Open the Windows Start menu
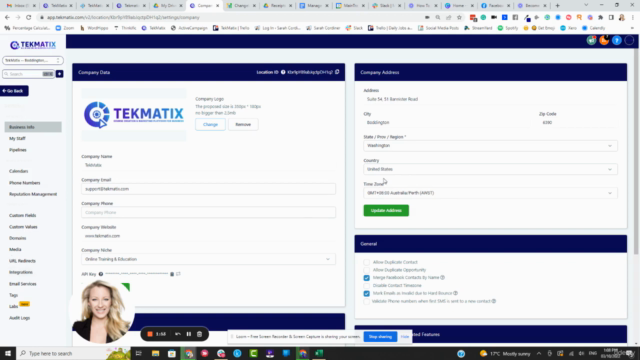 point(8,353)
